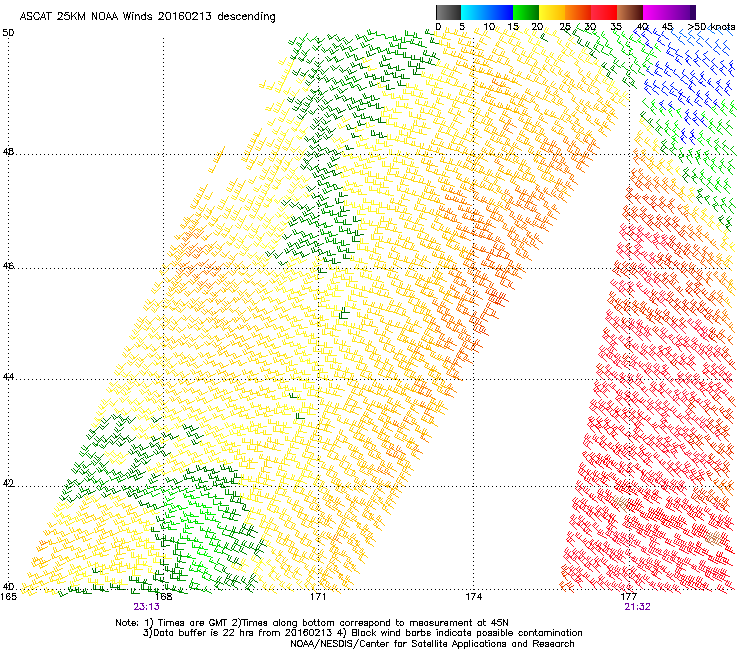Click the longitude "168" axis label
Image resolution: width=740 pixels, height=650 pixels.
[163, 597]
